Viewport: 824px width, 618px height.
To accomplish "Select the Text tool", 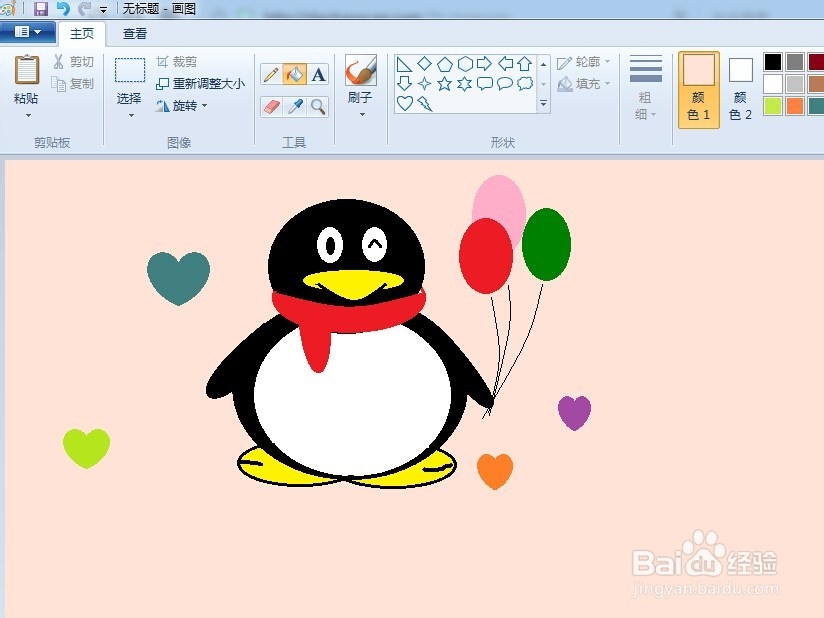I will point(318,75).
